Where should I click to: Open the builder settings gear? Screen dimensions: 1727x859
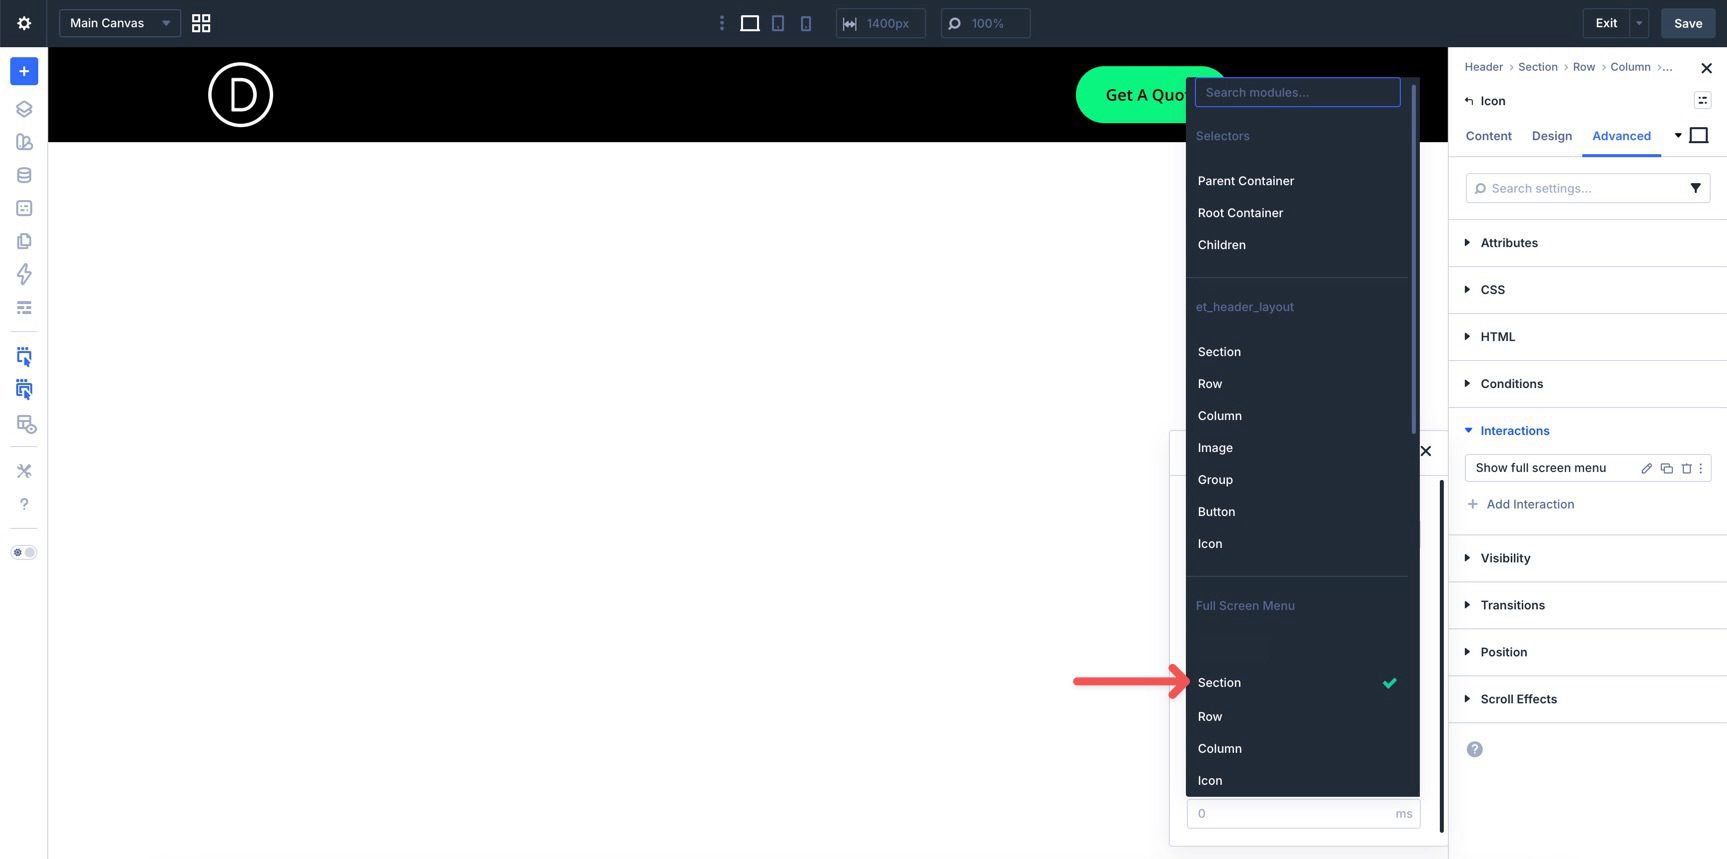click(x=24, y=23)
